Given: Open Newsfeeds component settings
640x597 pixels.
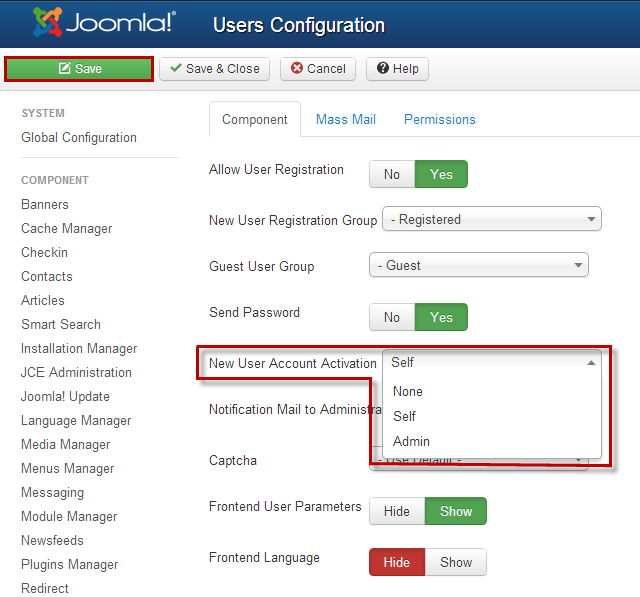Looking at the screenshot, I should [52, 540].
